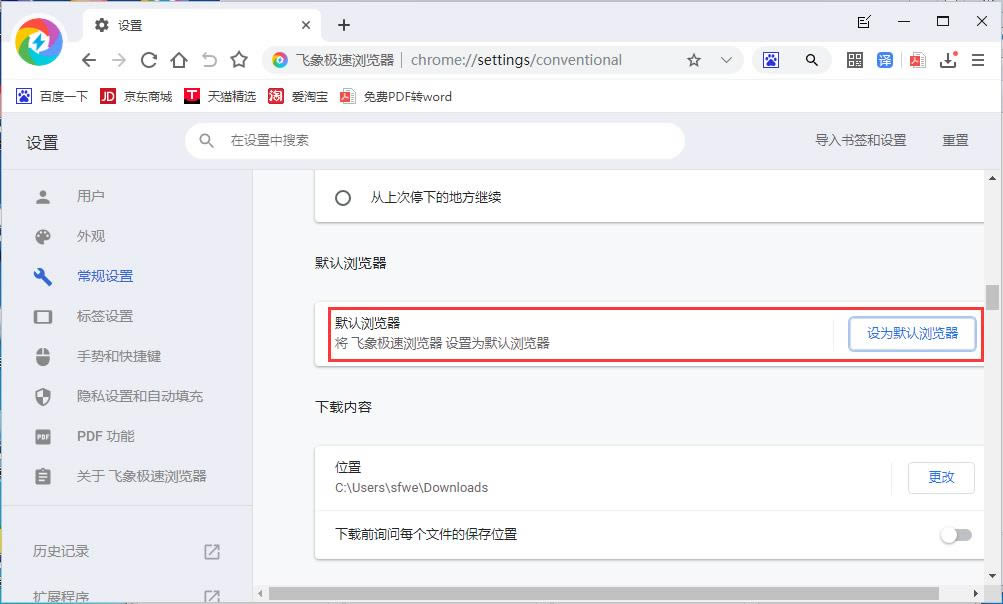1003x604 pixels.
Task: Open the downloads manager icon
Action: 949,60
